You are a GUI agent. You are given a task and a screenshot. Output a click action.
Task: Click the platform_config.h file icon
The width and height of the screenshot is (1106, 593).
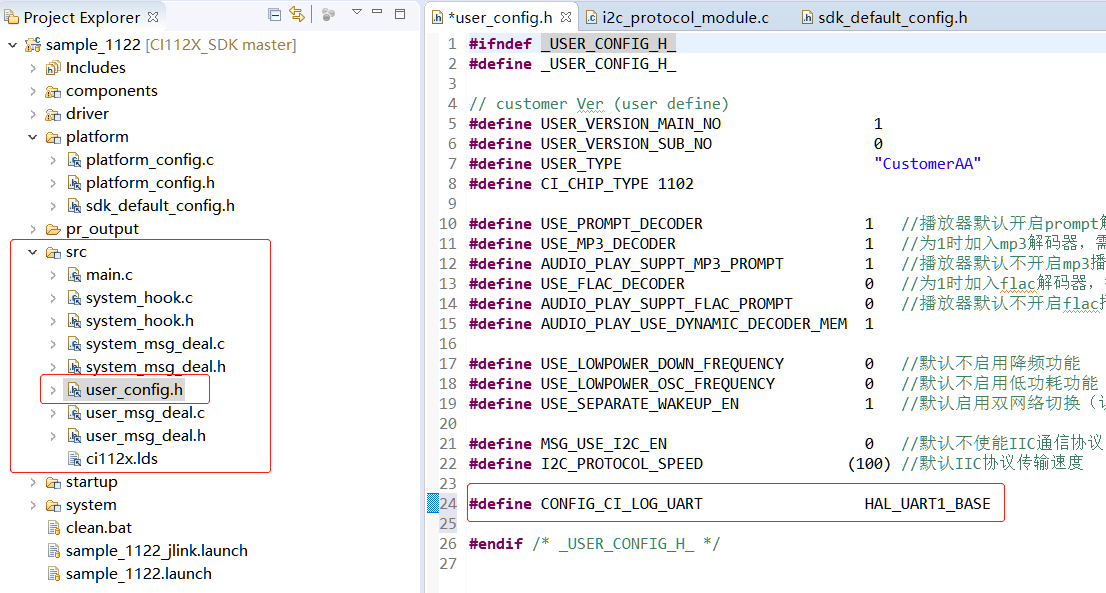click(x=74, y=183)
